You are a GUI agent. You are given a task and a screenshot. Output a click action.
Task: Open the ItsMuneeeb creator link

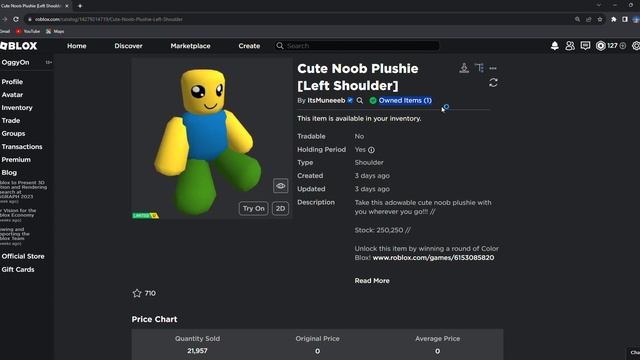[x=326, y=100]
